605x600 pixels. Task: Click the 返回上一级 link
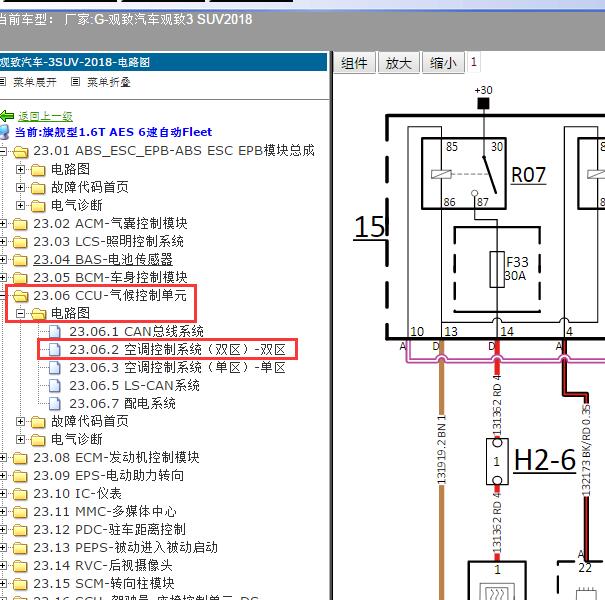[45, 116]
